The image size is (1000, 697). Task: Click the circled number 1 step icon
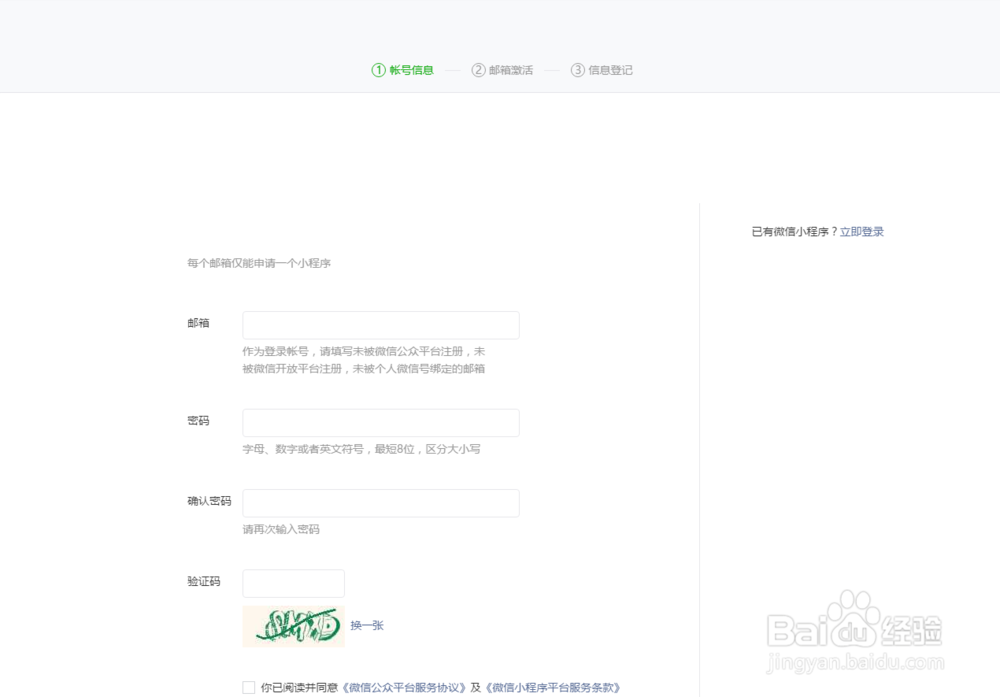click(x=378, y=70)
